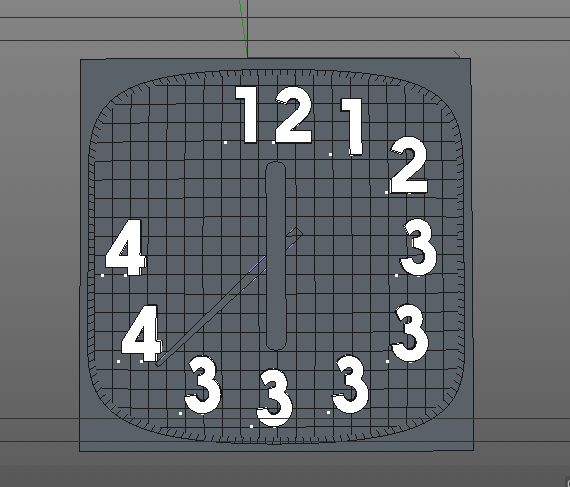This screenshot has width=570, height=487.
Task: Select the 3 nearest the lower 4 numeral
Action: pyautogui.click(x=202, y=385)
